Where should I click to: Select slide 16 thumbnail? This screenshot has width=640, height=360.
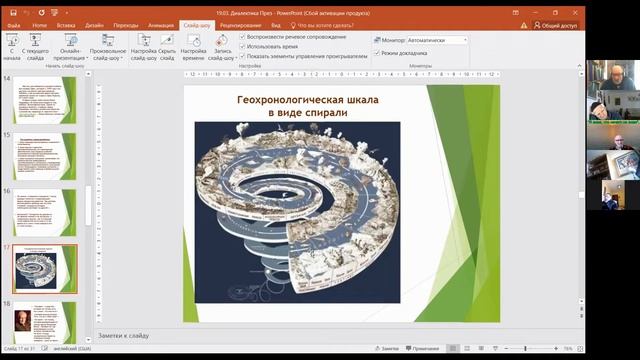44,213
